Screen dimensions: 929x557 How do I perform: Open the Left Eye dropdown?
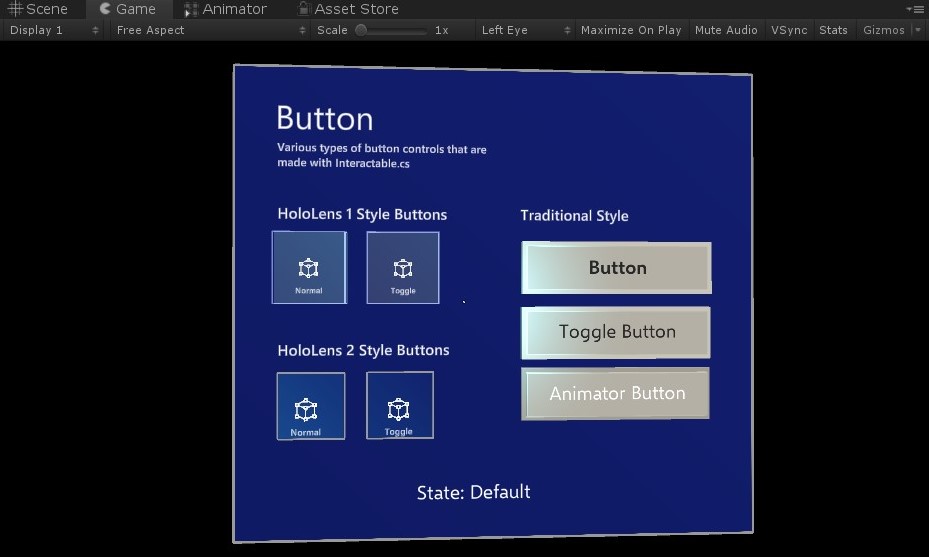[x=526, y=30]
